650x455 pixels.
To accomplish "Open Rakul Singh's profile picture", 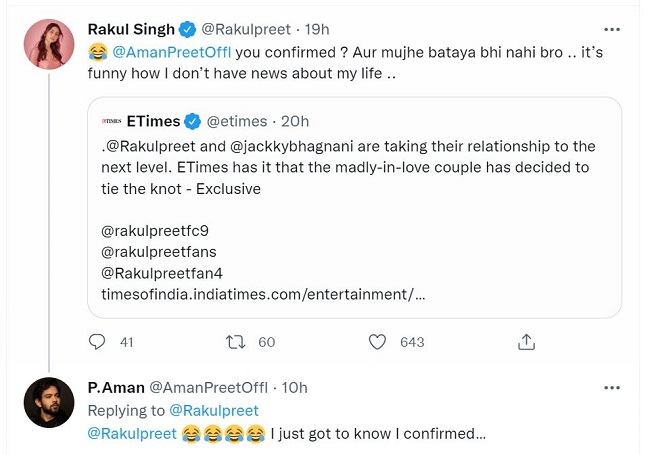I will 46,43.
